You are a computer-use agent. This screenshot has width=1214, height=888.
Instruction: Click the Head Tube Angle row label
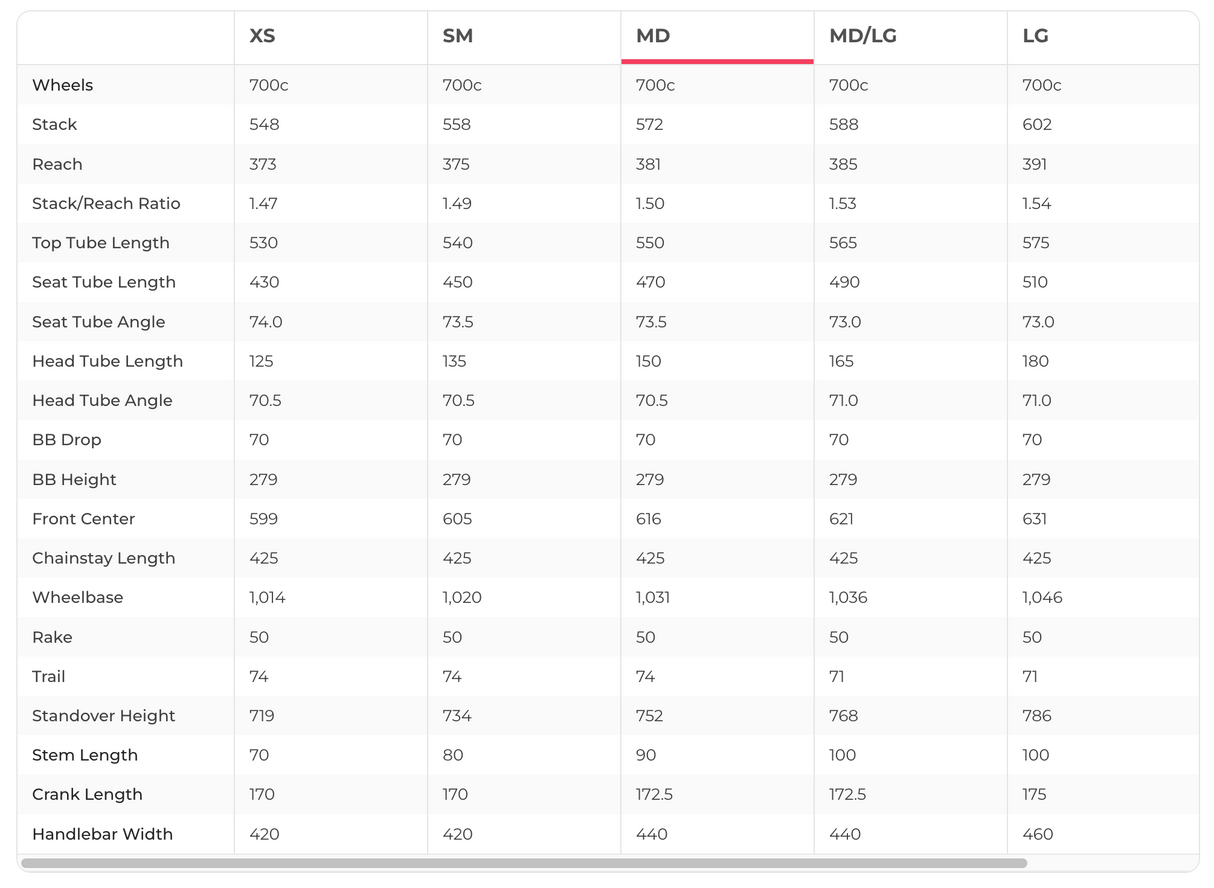click(102, 400)
